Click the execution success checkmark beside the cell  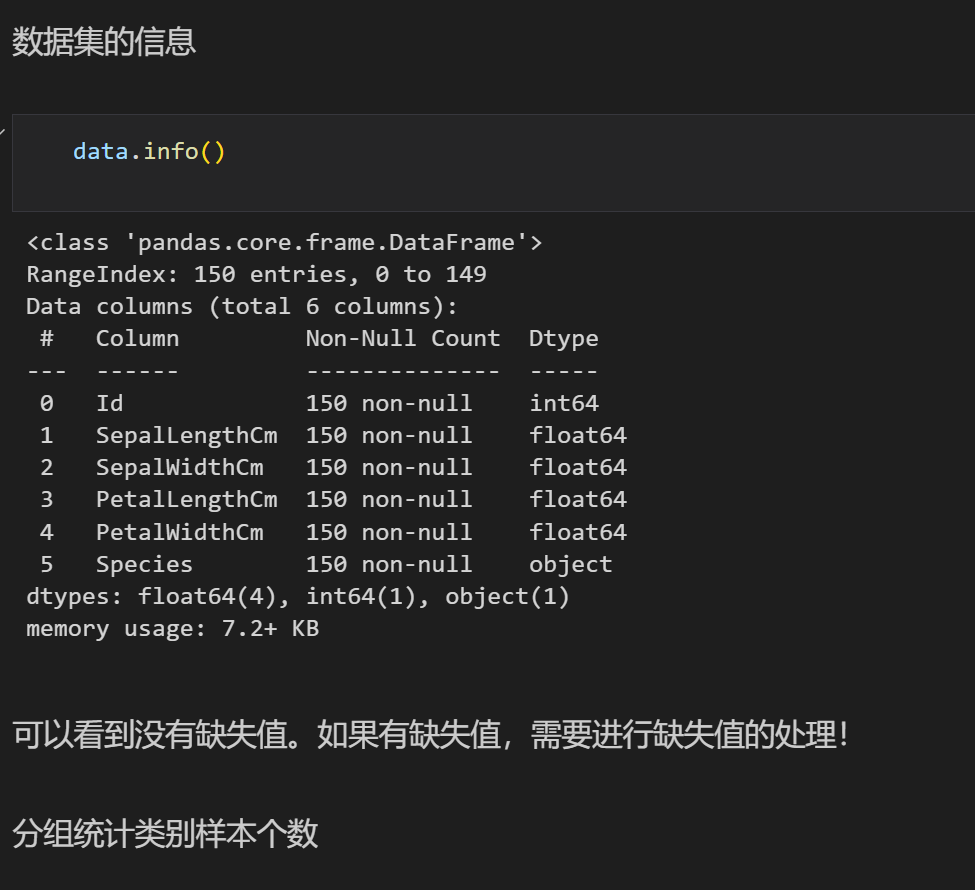click(2, 131)
